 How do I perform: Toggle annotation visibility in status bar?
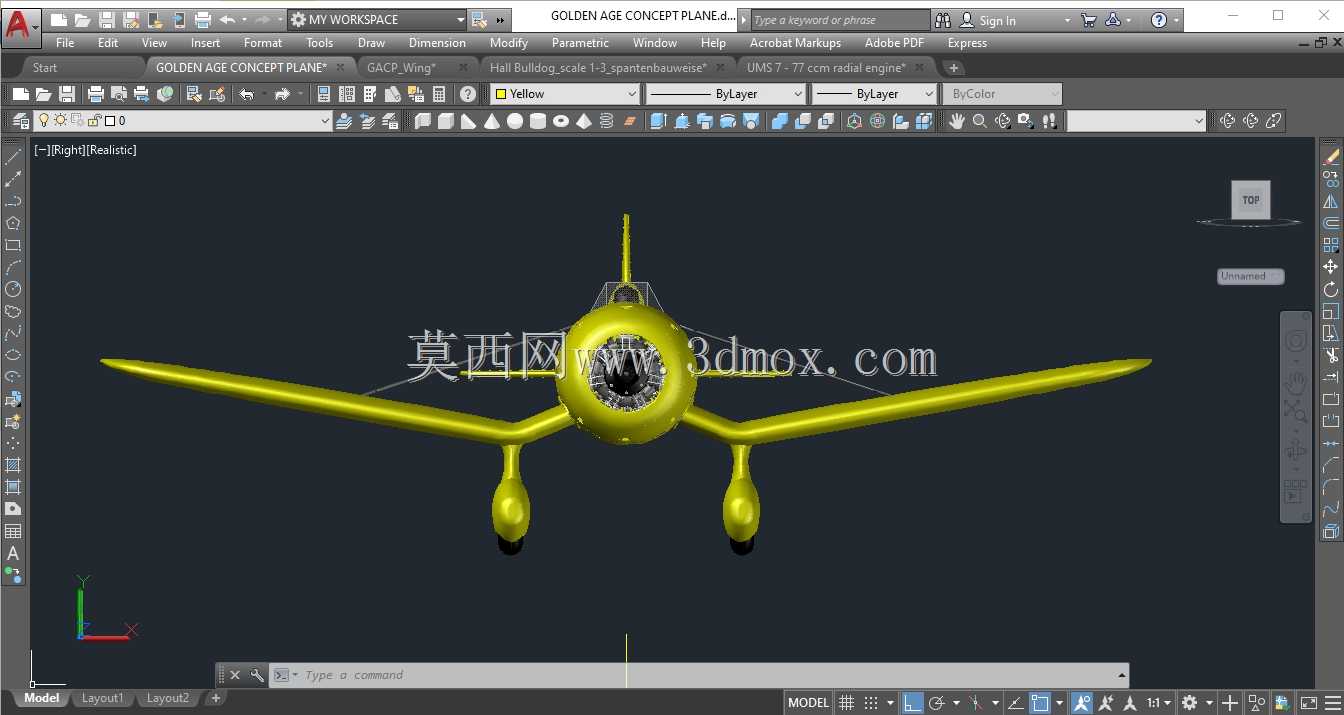[x=1082, y=703]
